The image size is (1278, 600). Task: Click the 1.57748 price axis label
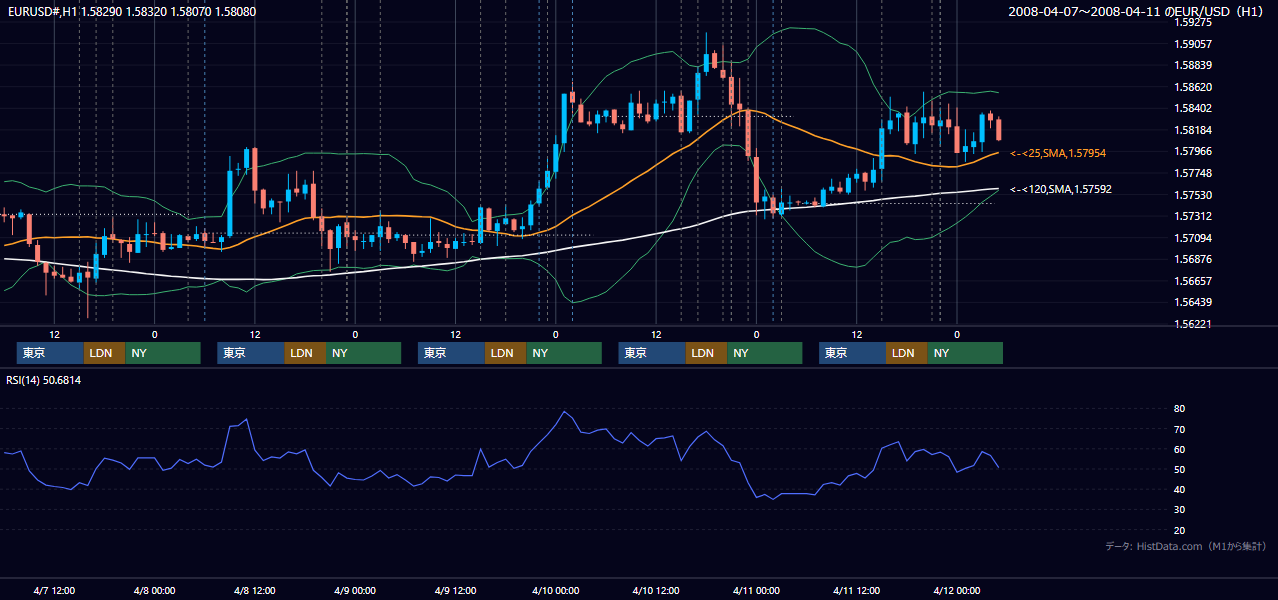click(1194, 173)
